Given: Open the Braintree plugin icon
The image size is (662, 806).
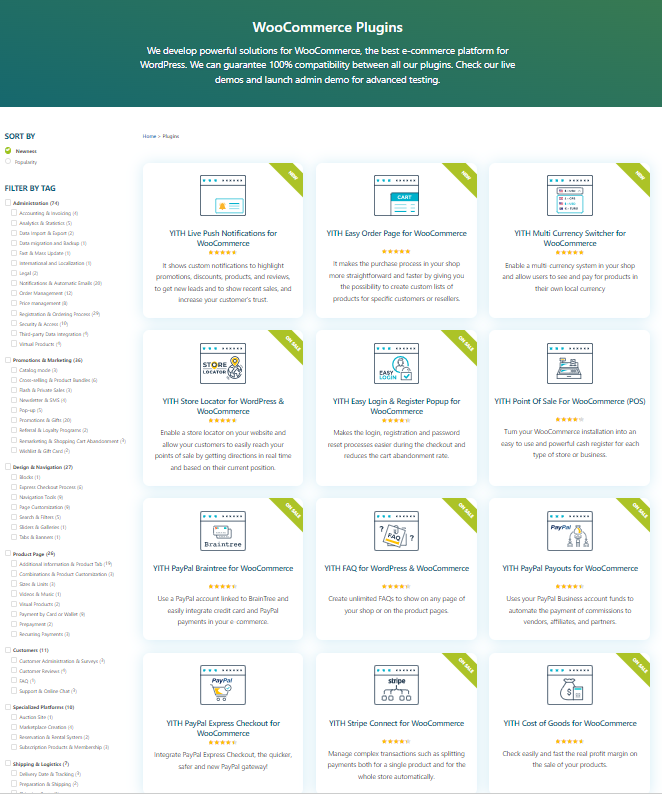Looking at the screenshot, I should (x=223, y=531).
